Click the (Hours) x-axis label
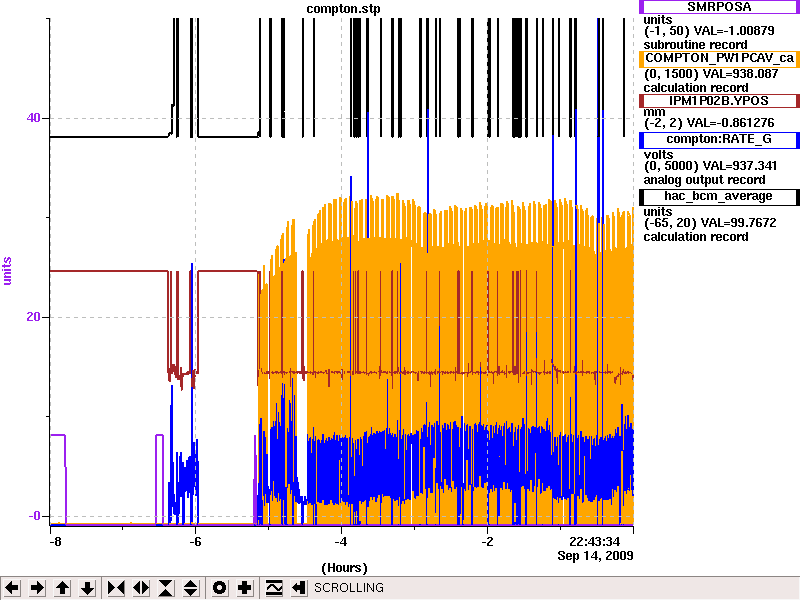The height and width of the screenshot is (600, 800). [344, 568]
